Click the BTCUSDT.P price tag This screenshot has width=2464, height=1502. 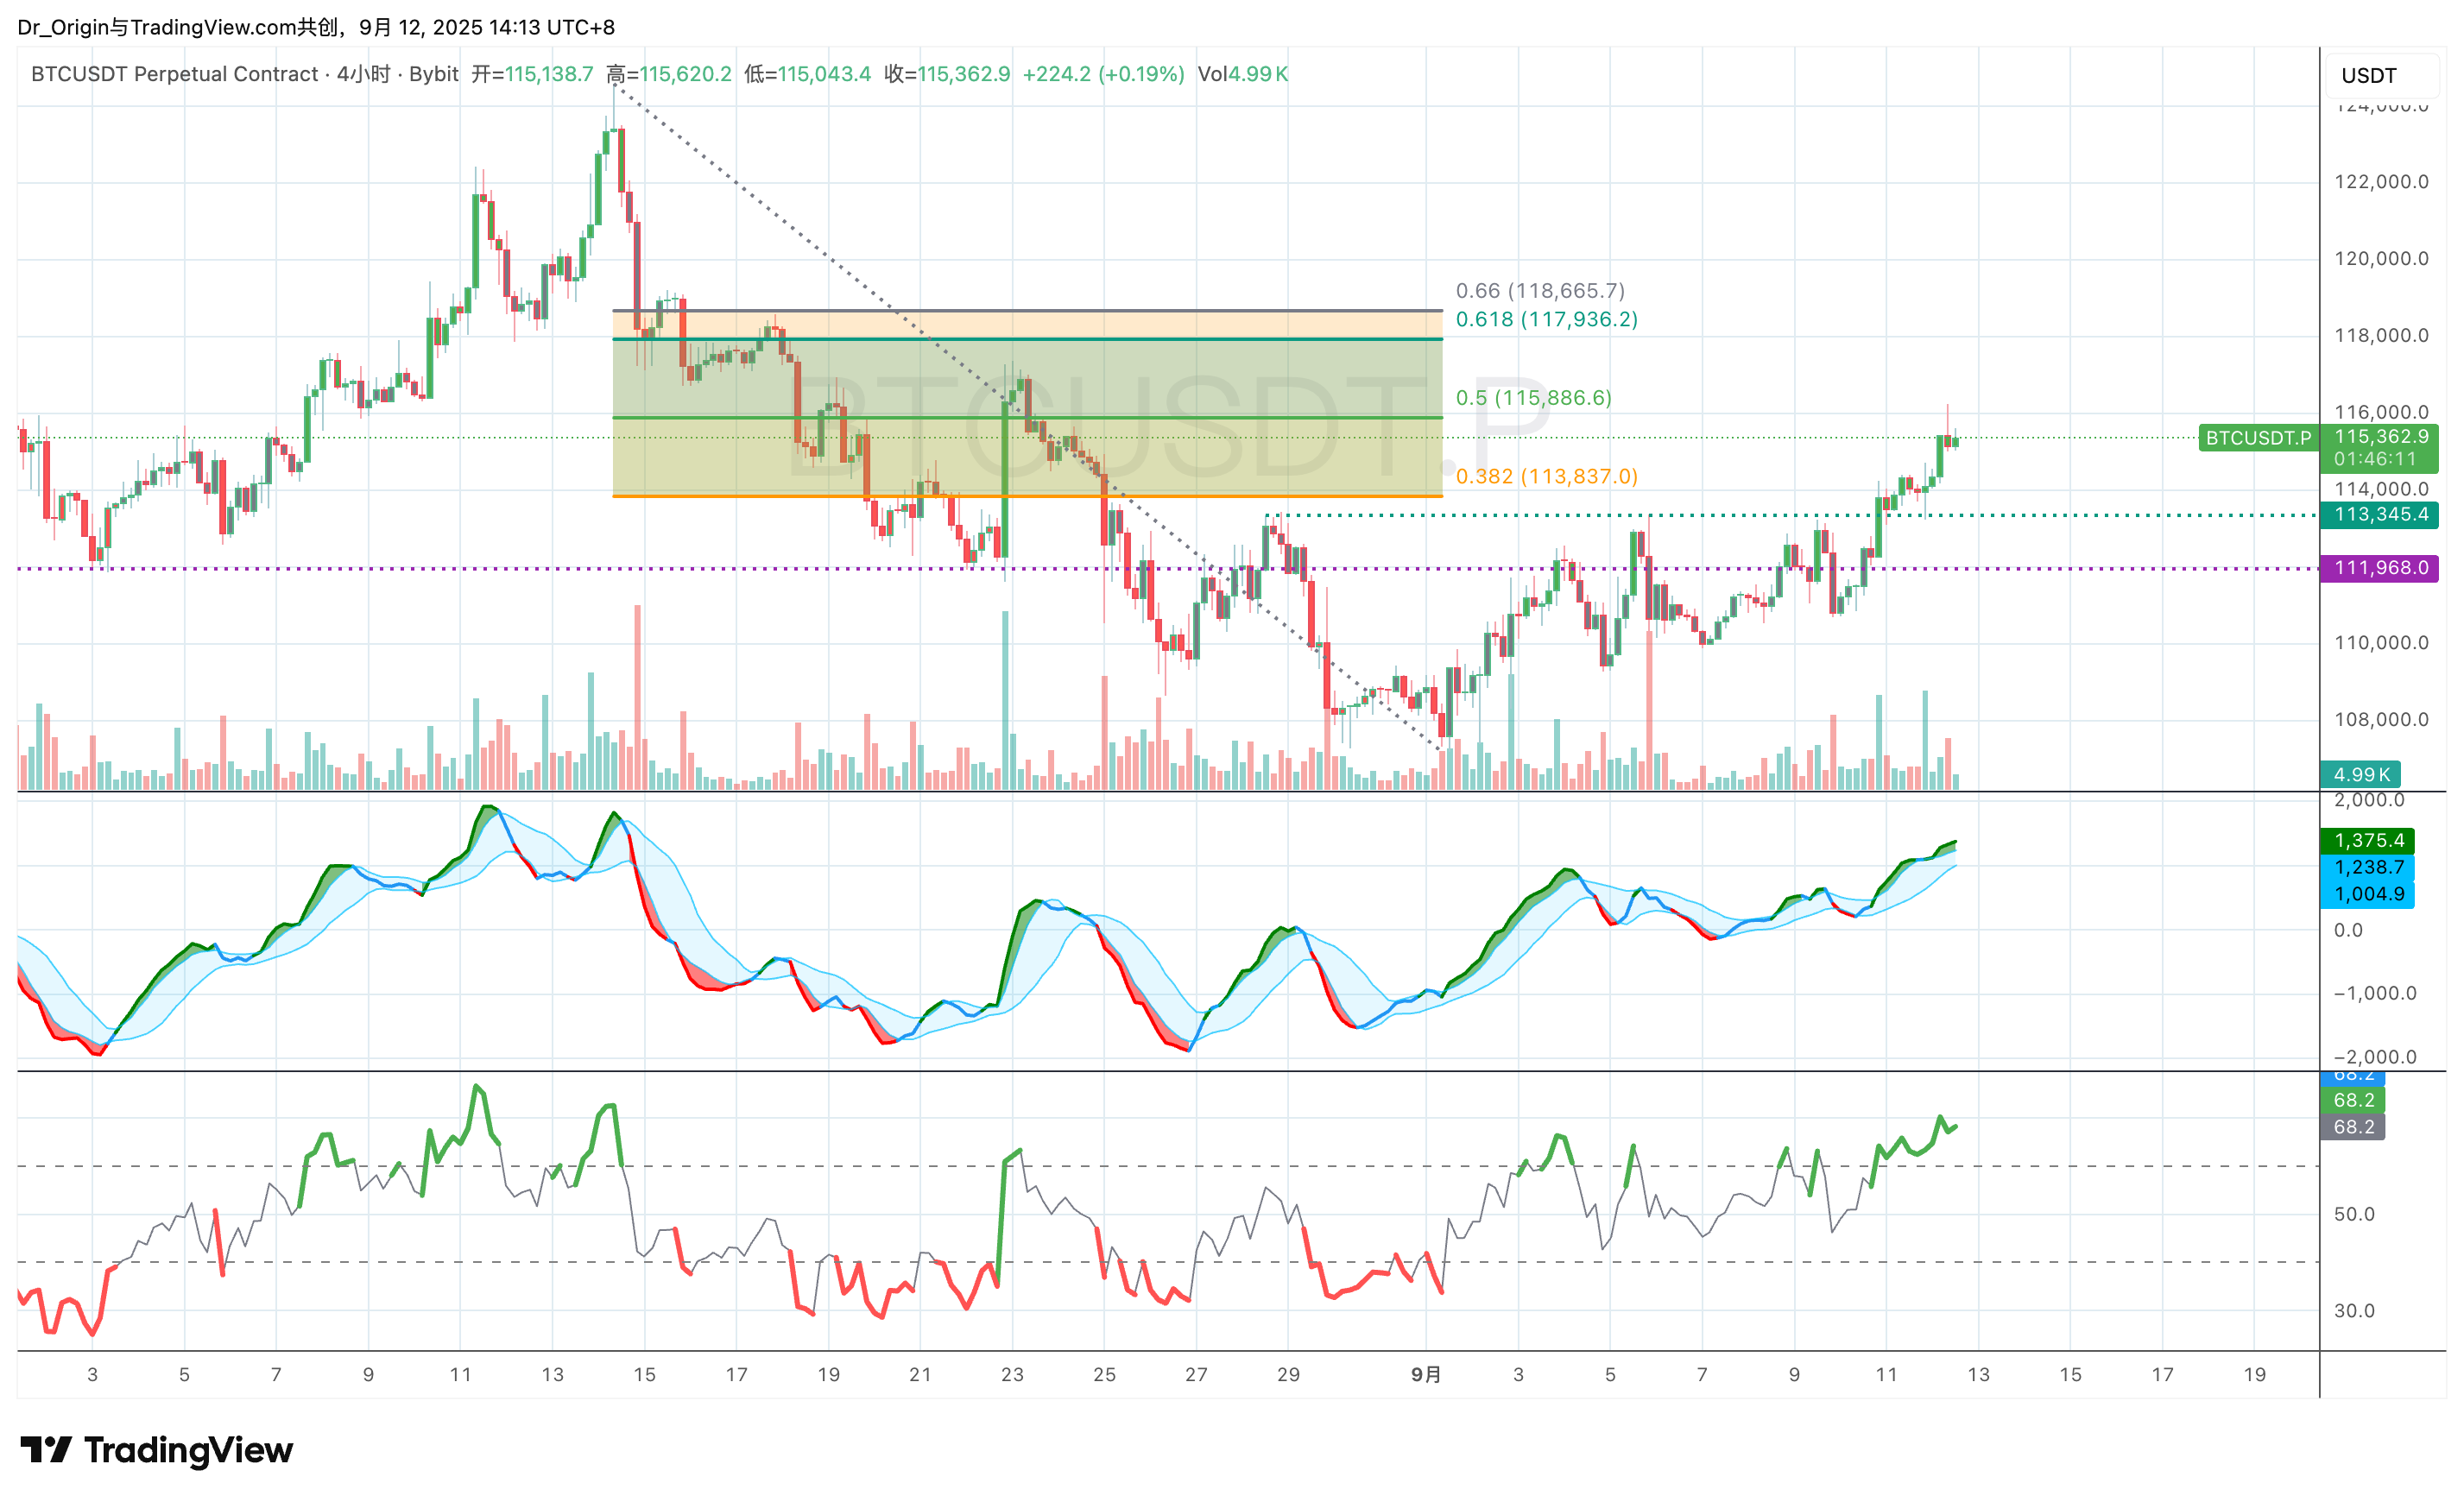2258,438
